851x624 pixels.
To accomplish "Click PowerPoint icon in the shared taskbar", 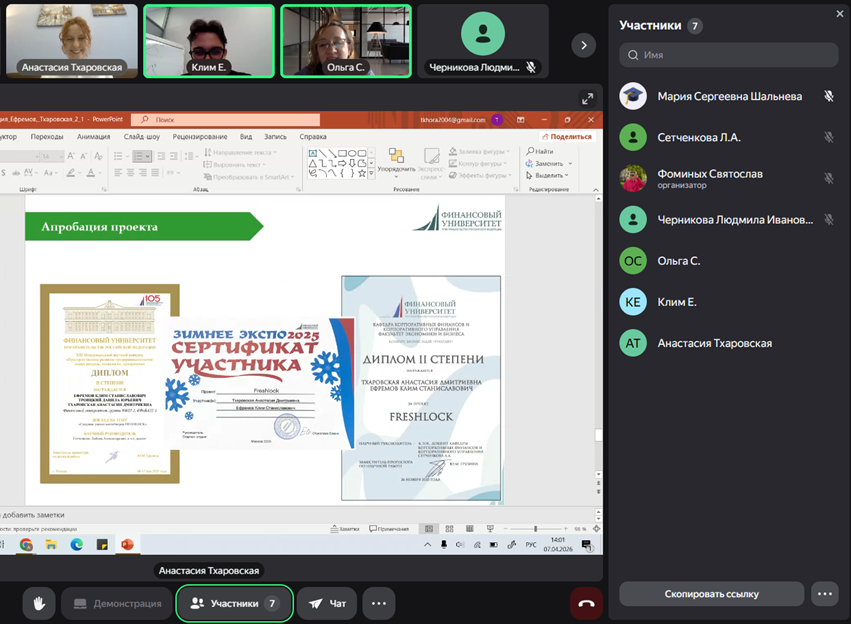I will coord(127,545).
